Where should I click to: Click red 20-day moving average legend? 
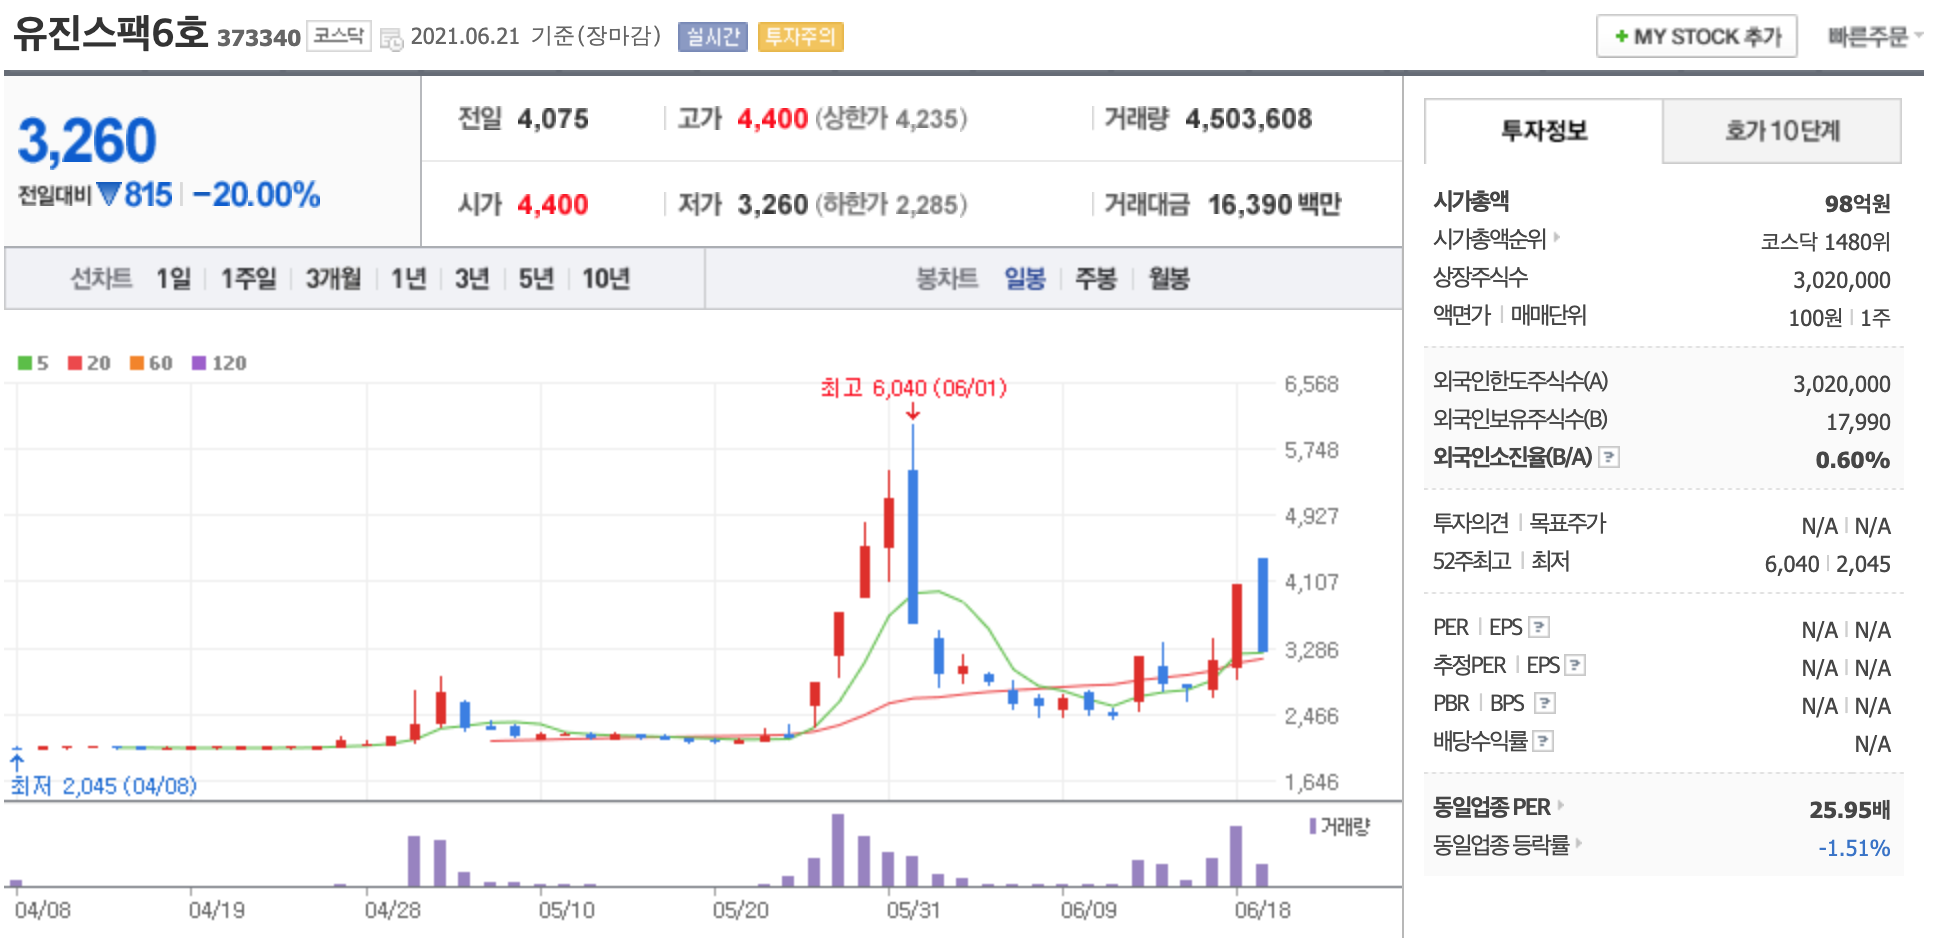pos(89,363)
